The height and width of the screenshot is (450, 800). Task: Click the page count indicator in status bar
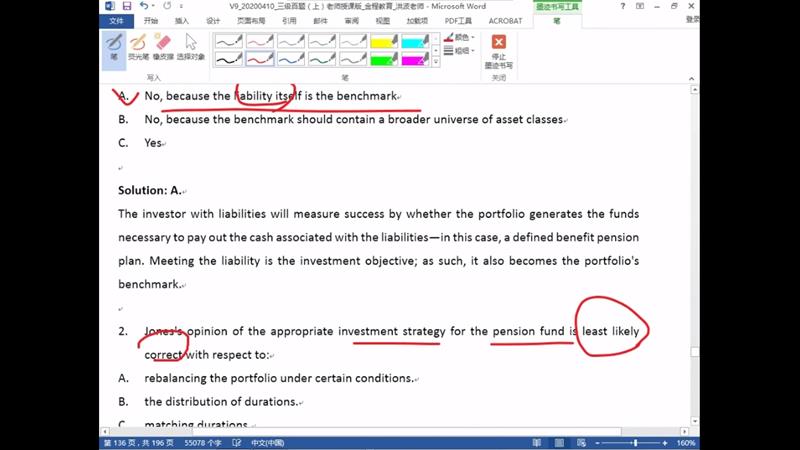pyautogui.click(x=138, y=442)
